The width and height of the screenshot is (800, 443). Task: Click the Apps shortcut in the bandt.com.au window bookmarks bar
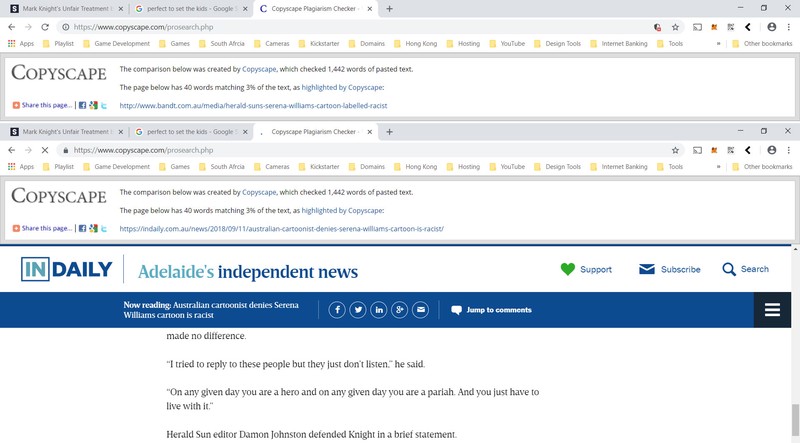(x=21, y=43)
